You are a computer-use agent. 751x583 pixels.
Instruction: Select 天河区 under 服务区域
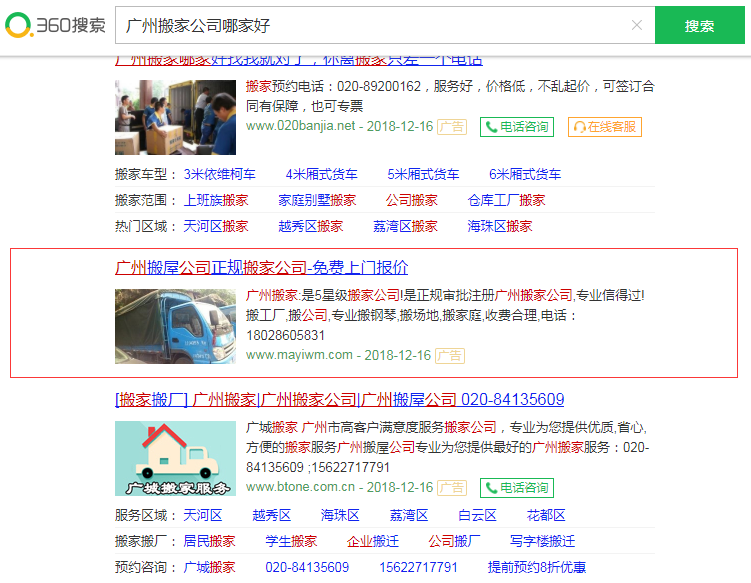coord(203,515)
